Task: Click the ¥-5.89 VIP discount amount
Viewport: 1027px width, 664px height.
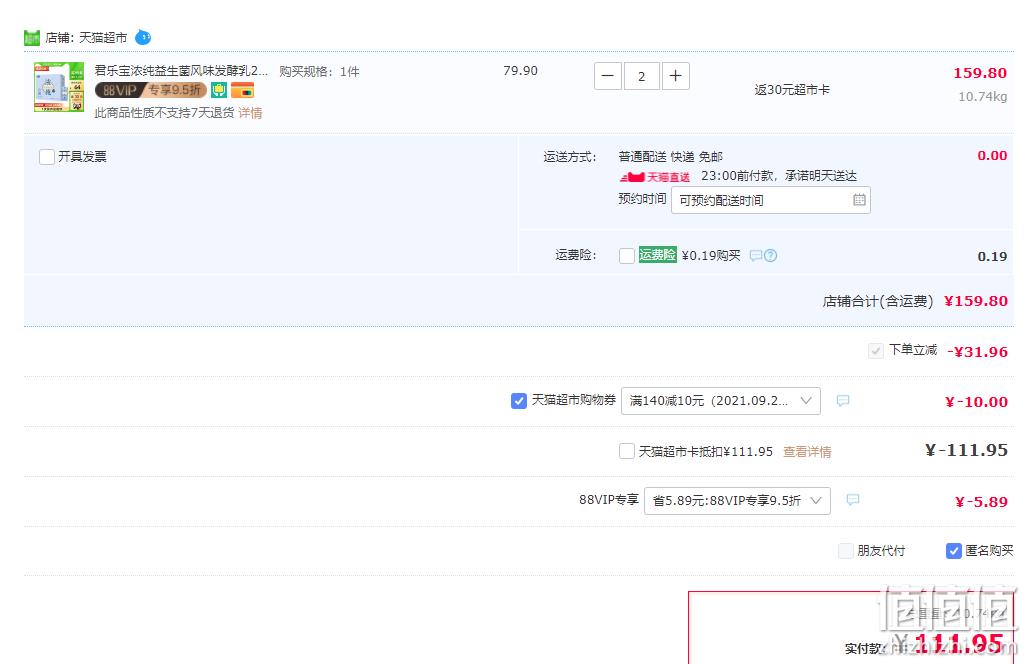Action: pos(980,502)
